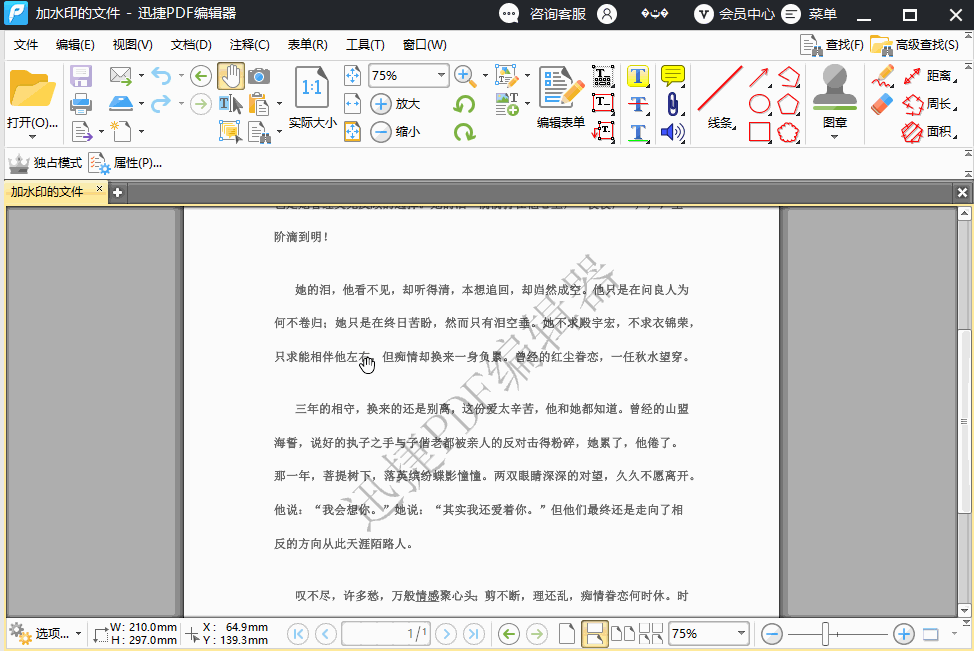The height and width of the screenshot is (651, 974).
Task: Click the 图章 stamp tool
Action: [x=834, y=95]
